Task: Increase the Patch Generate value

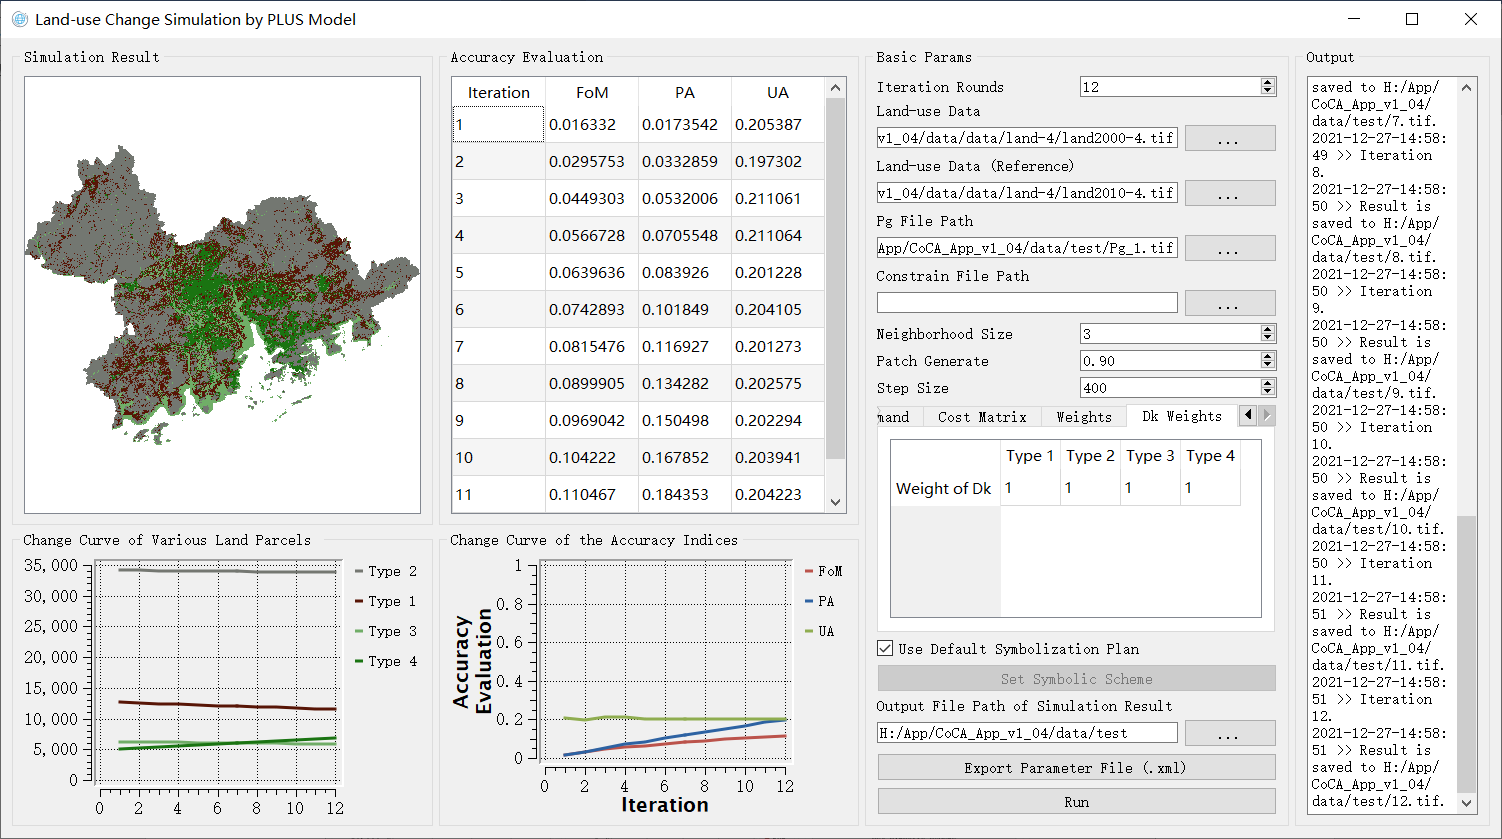Action: (1268, 356)
